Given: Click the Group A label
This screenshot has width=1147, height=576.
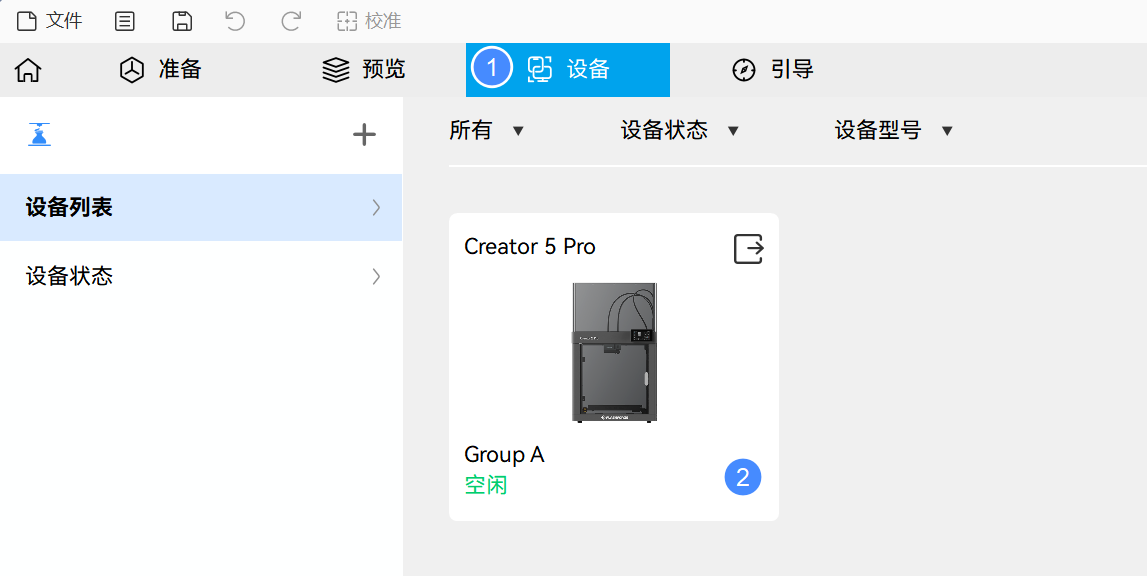Looking at the screenshot, I should [x=504, y=455].
